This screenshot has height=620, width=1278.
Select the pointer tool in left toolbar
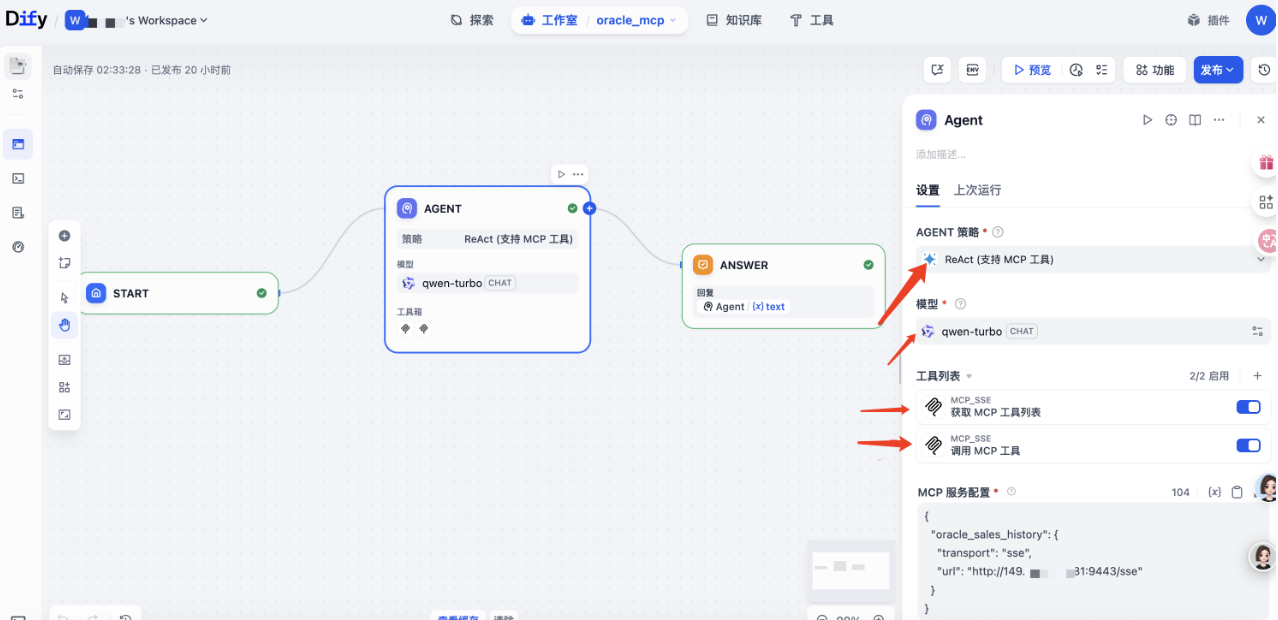pos(64,297)
